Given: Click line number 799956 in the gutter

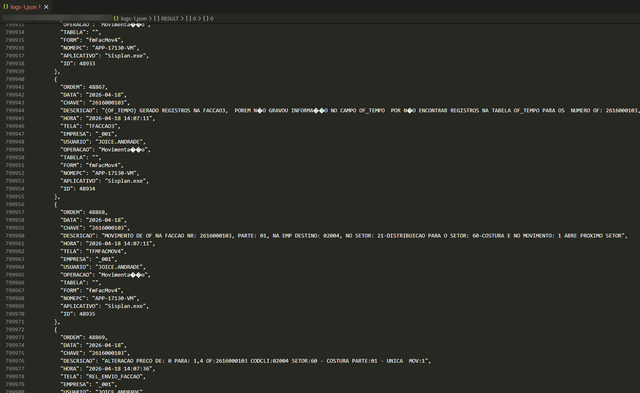Looking at the screenshot, I should (x=15, y=204).
